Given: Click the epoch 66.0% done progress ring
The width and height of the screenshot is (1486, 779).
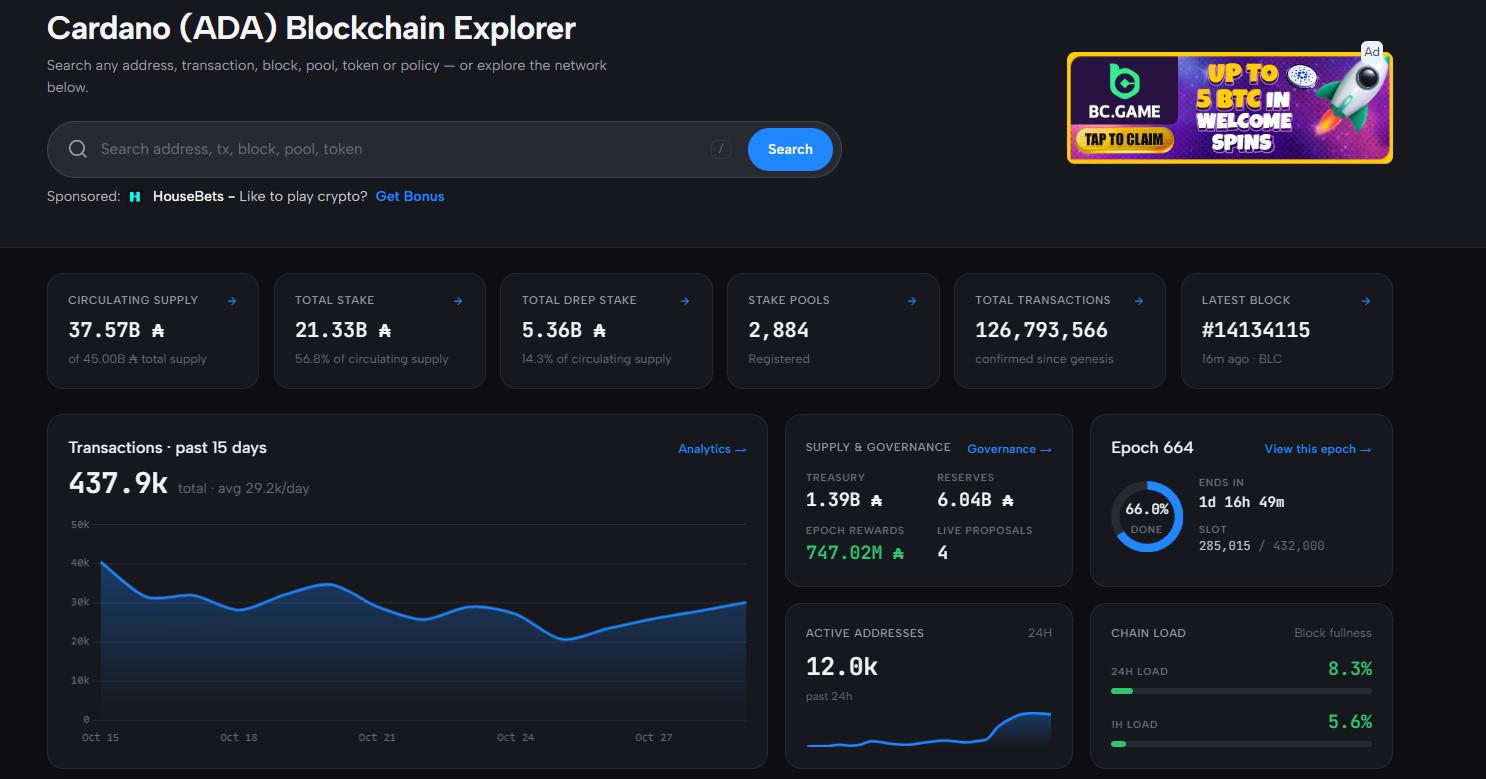Looking at the screenshot, I should [1147, 517].
